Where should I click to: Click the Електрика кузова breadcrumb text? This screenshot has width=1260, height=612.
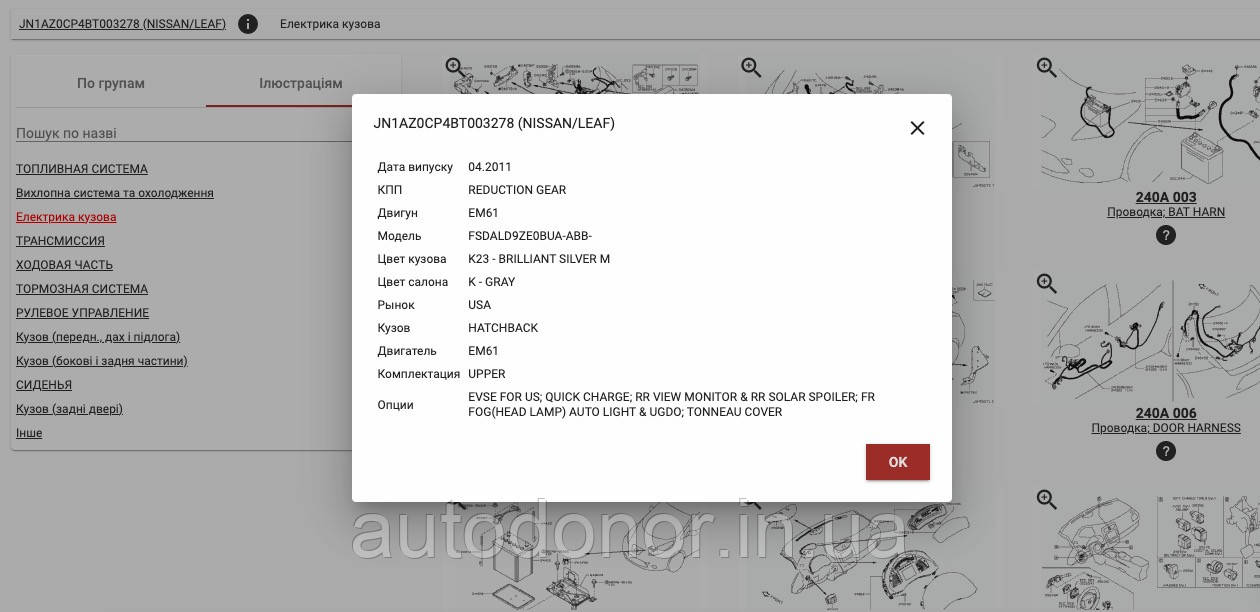pyautogui.click(x=330, y=24)
